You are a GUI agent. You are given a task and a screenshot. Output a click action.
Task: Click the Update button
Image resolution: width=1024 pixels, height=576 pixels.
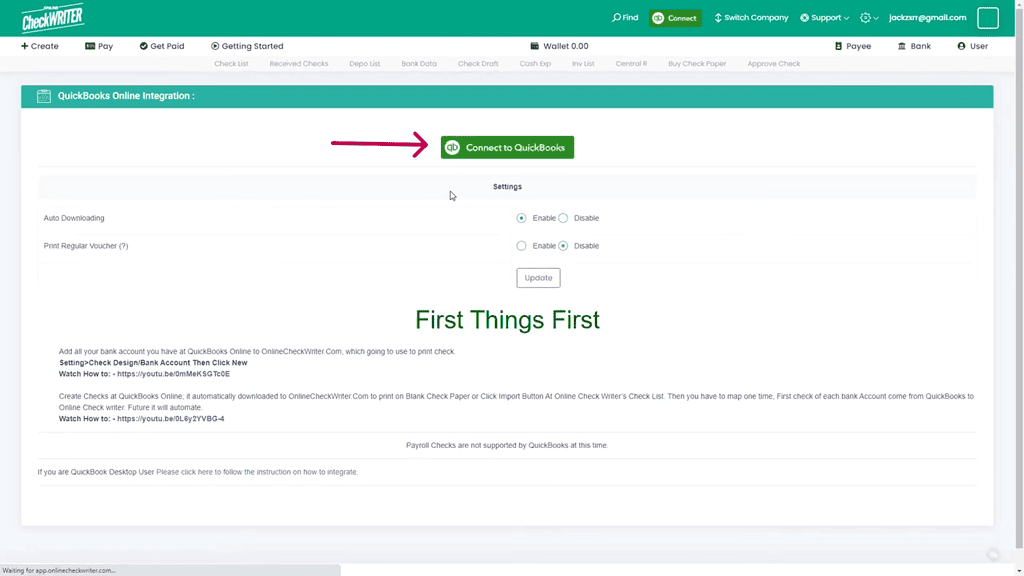(538, 278)
